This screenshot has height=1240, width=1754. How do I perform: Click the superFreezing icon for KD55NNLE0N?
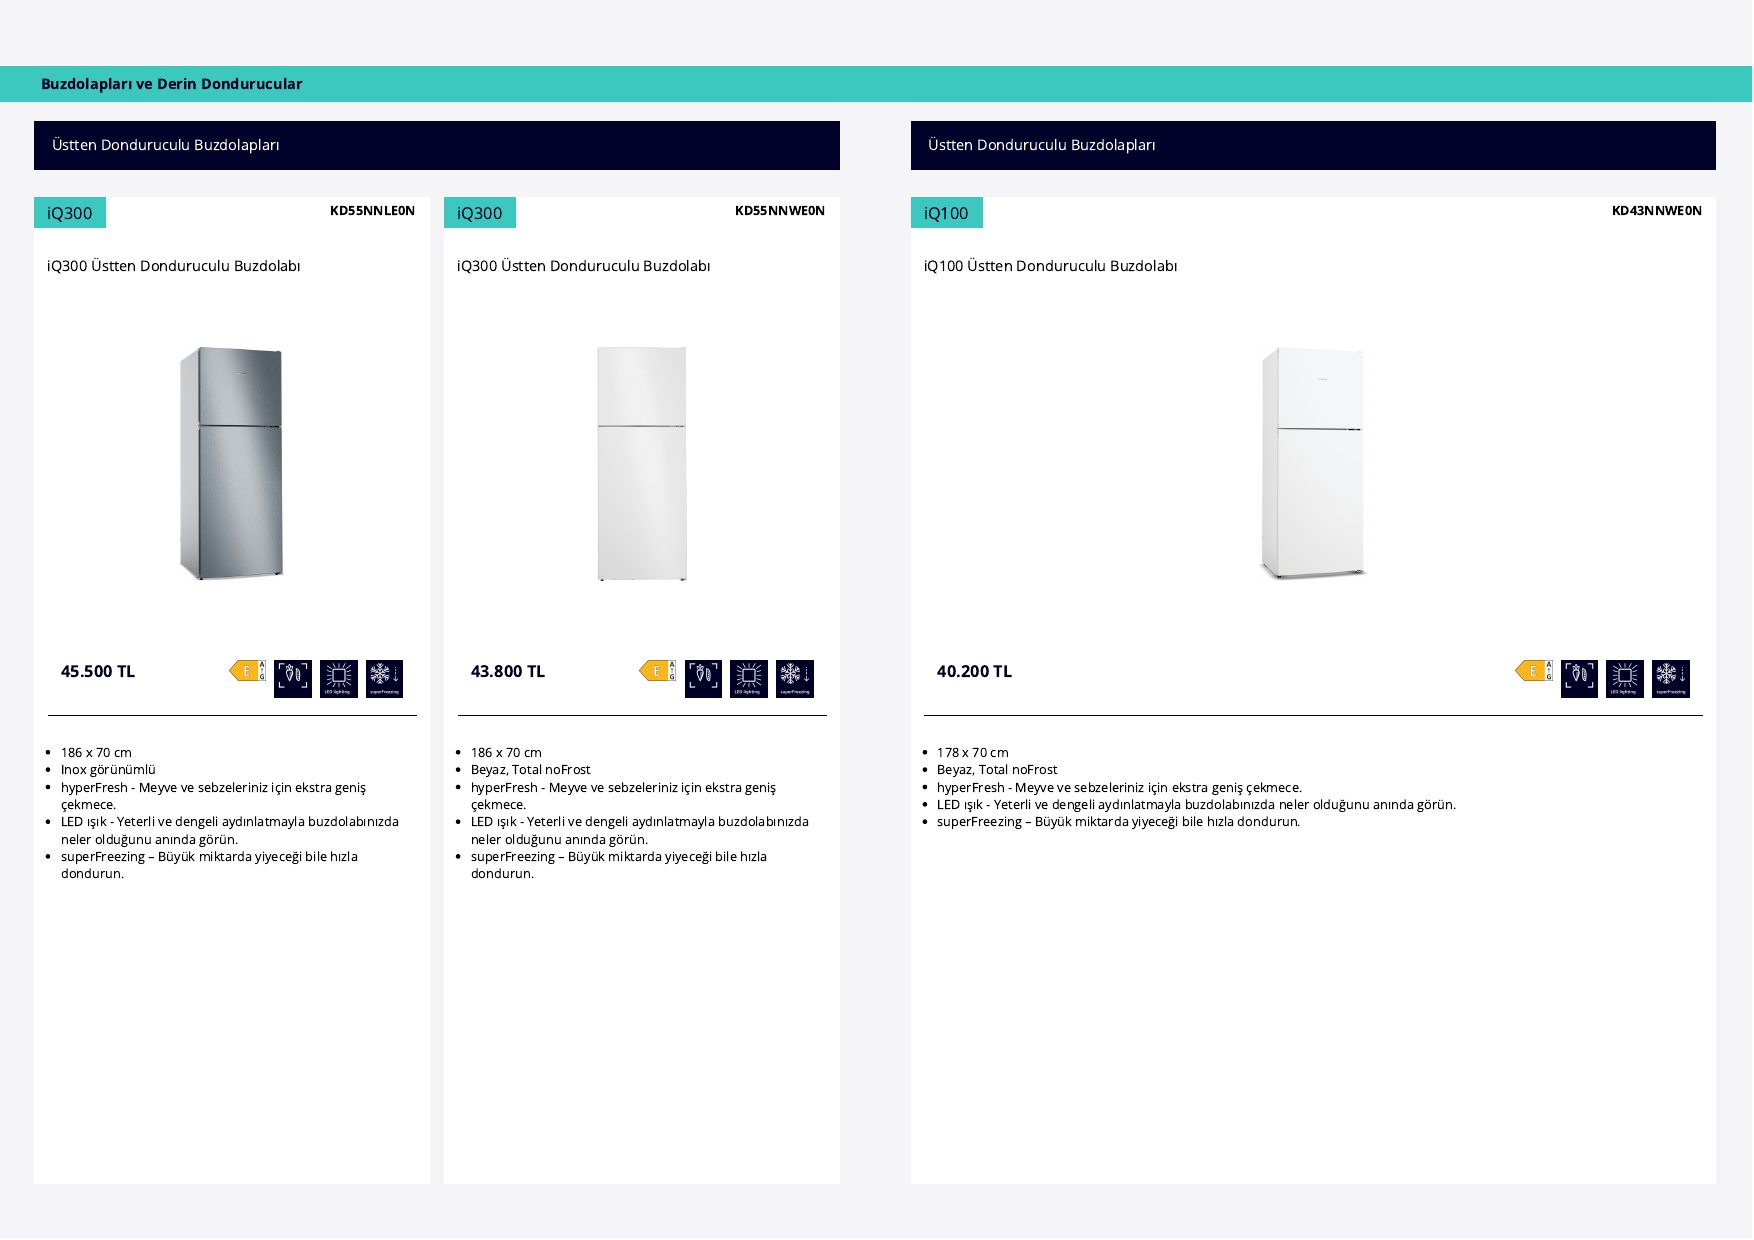coord(385,679)
